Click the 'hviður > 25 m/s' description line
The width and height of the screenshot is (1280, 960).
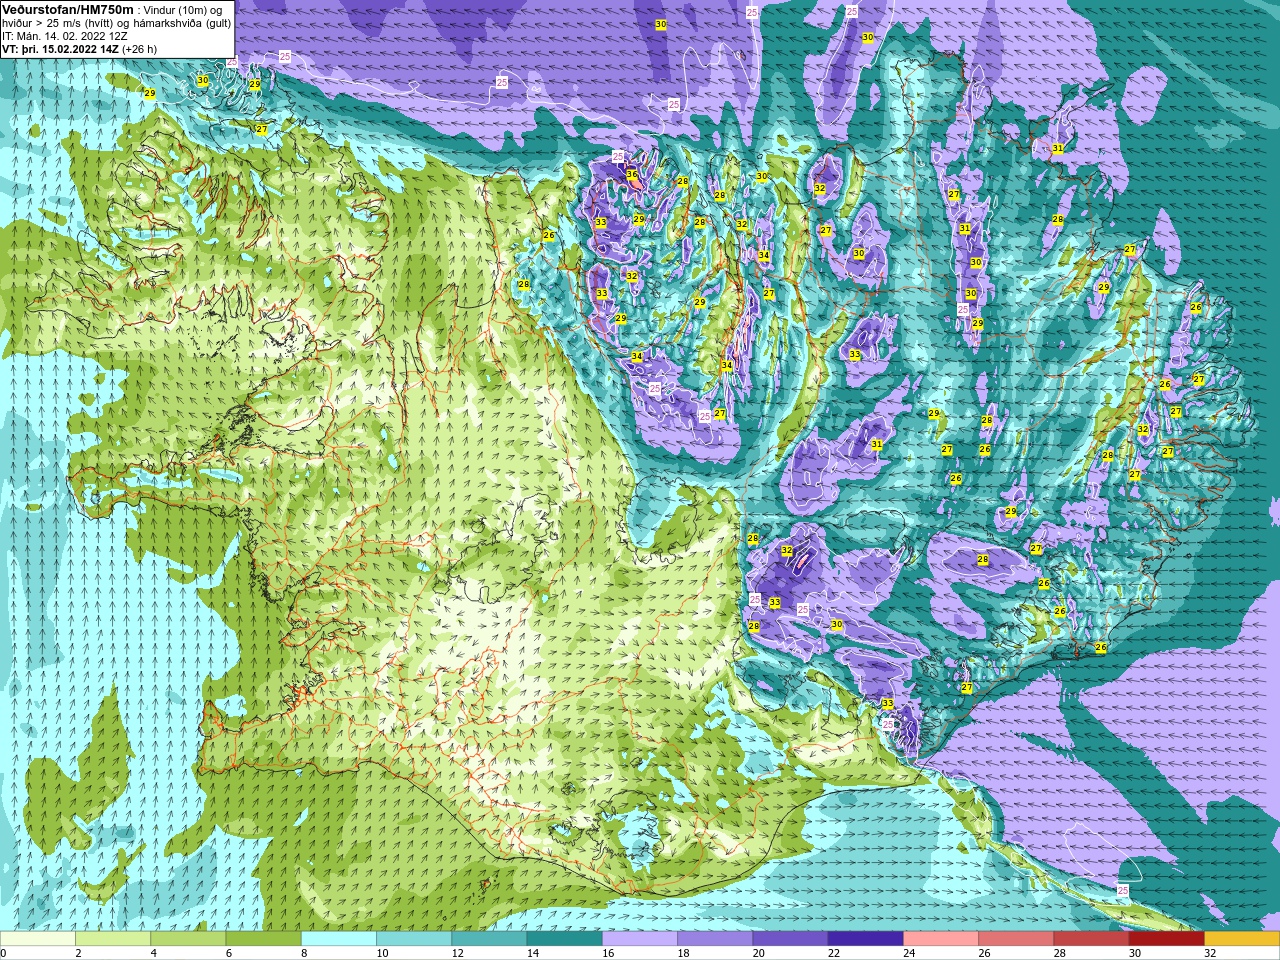pyautogui.click(x=116, y=23)
